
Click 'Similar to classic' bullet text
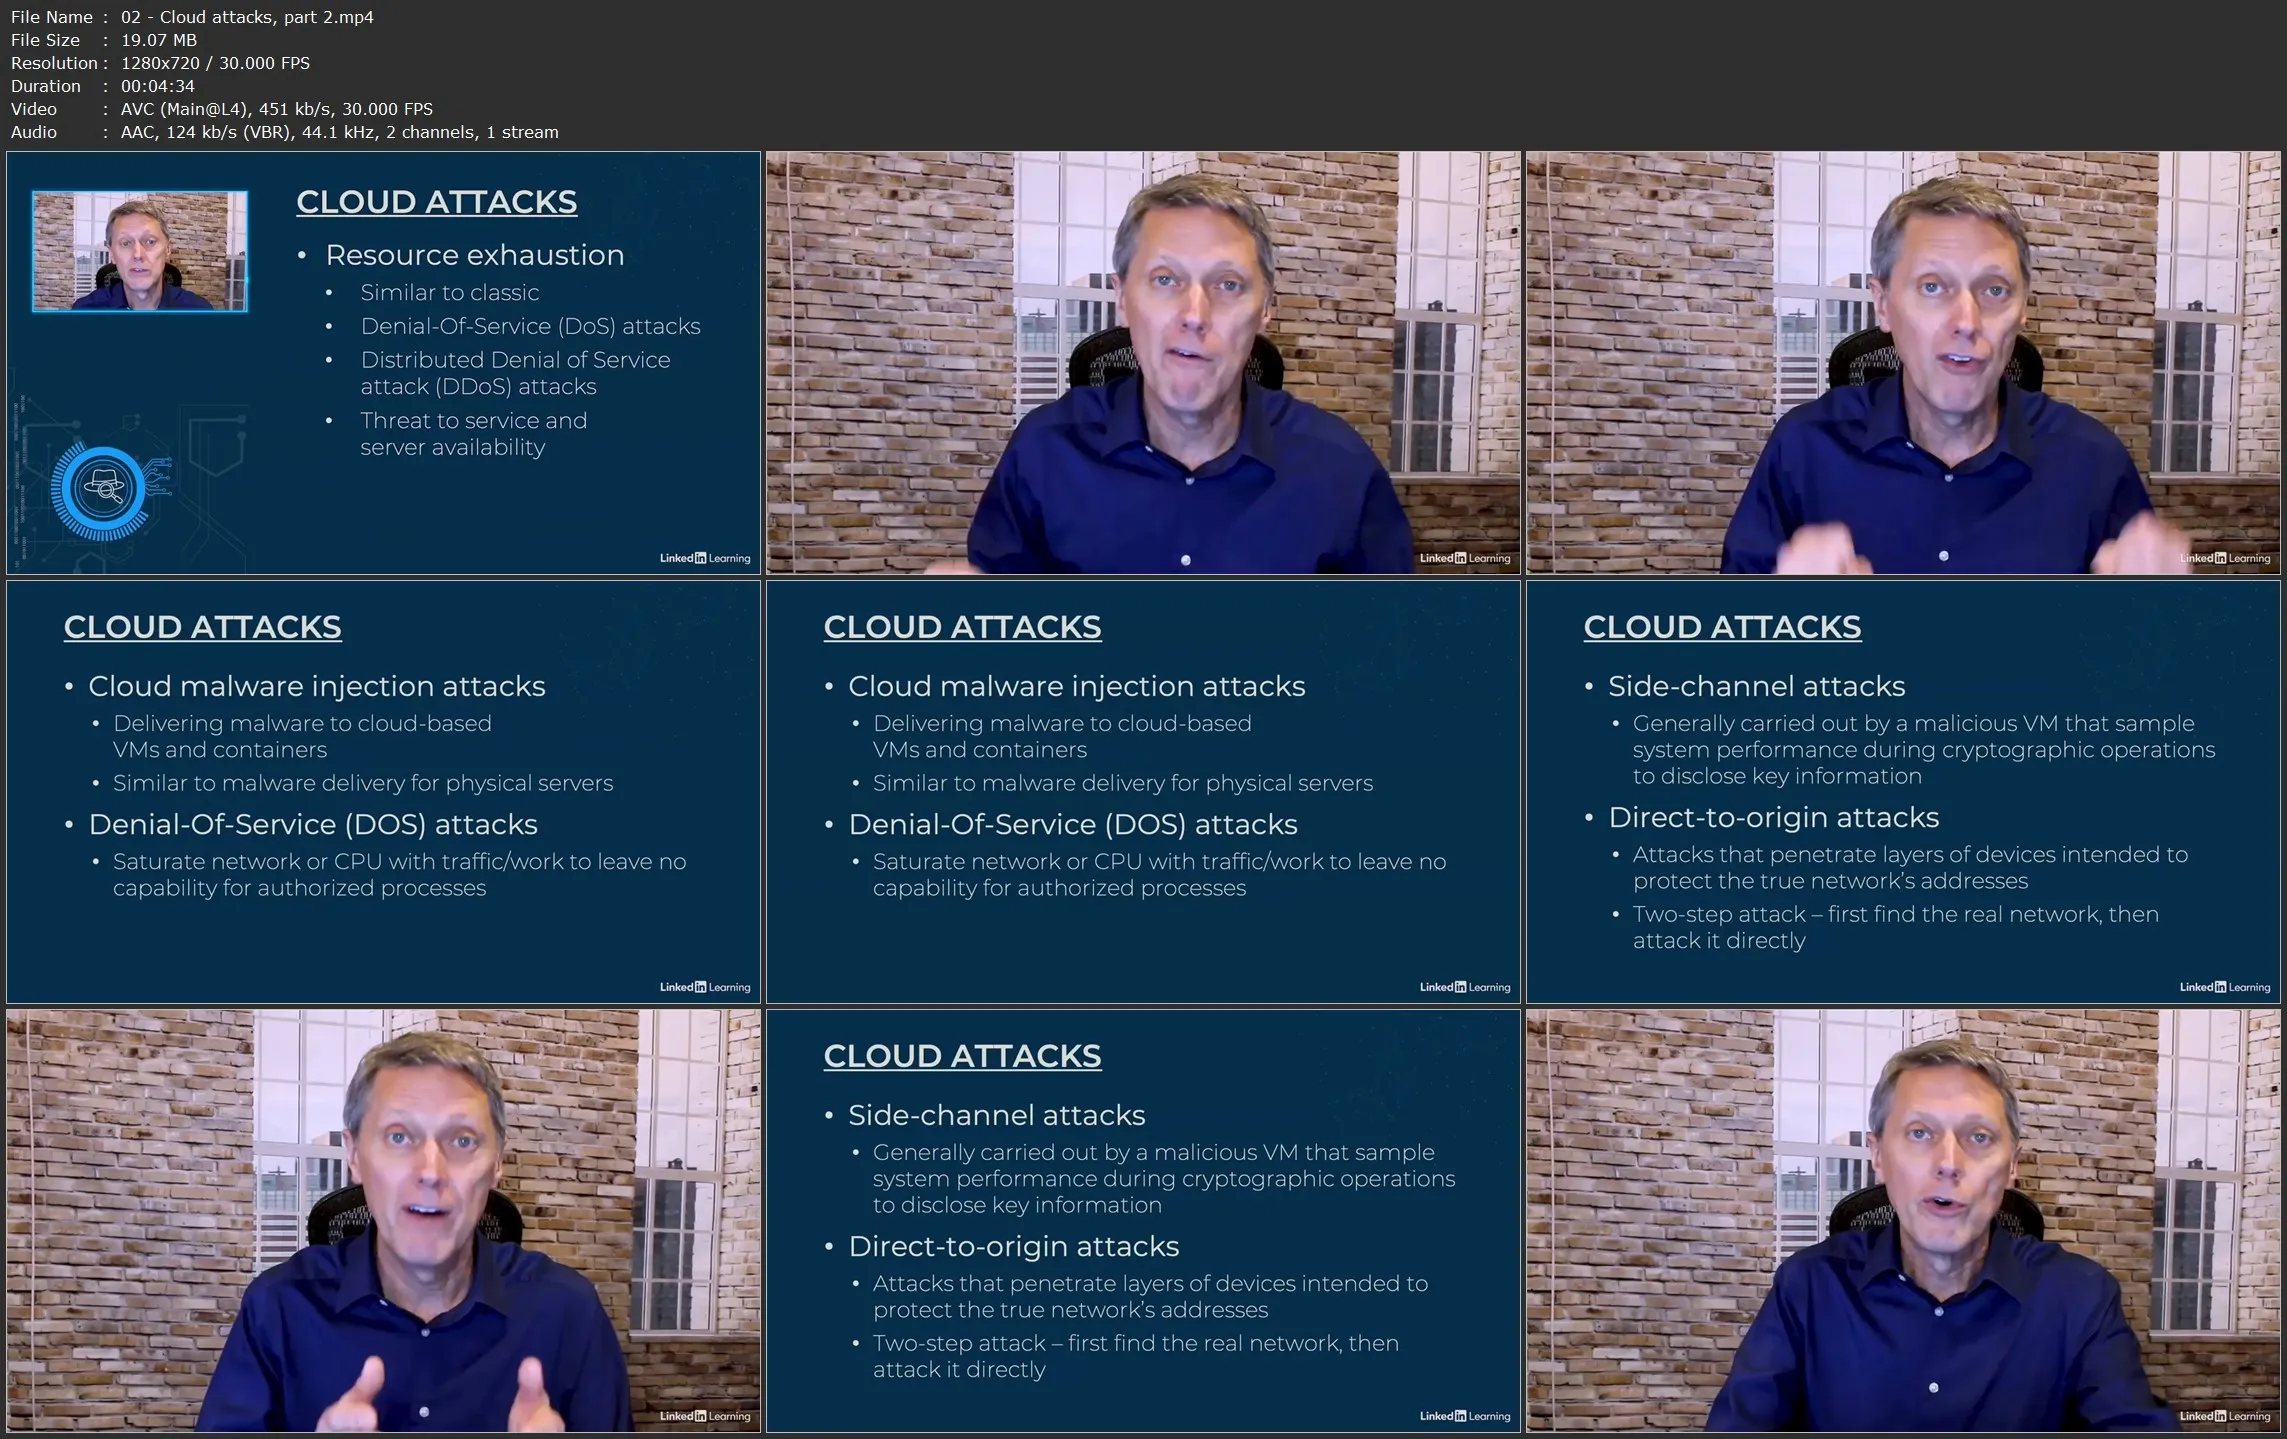coord(450,293)
